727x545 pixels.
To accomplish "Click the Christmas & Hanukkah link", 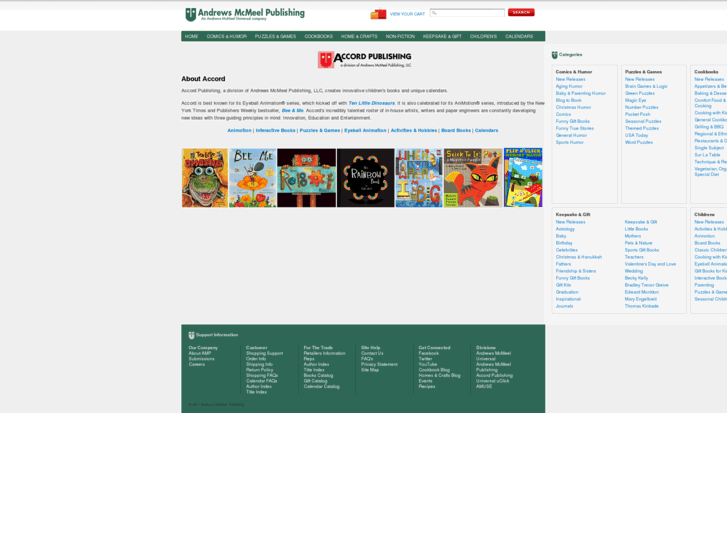I will [x=579, y=257].
